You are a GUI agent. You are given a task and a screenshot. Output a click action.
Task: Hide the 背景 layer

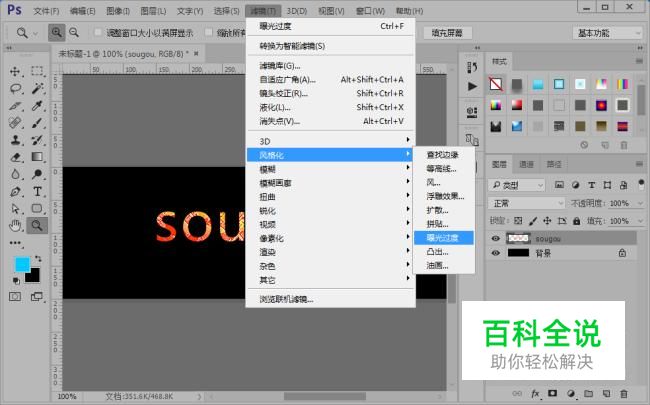[495, 253]
